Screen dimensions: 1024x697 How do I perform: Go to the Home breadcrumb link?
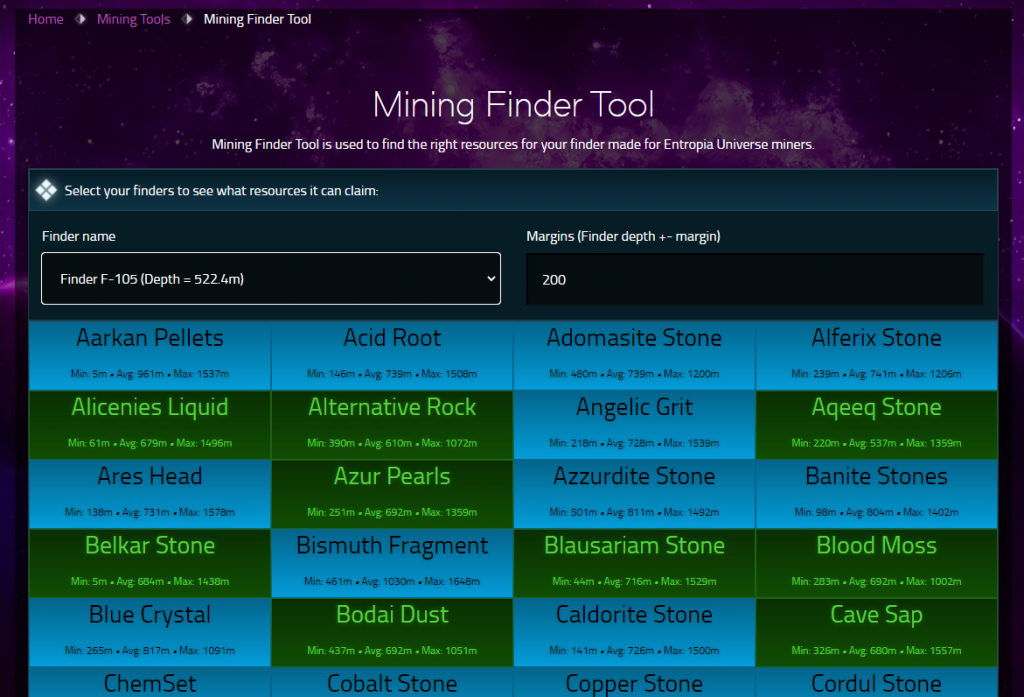click(x=46, y=19)
